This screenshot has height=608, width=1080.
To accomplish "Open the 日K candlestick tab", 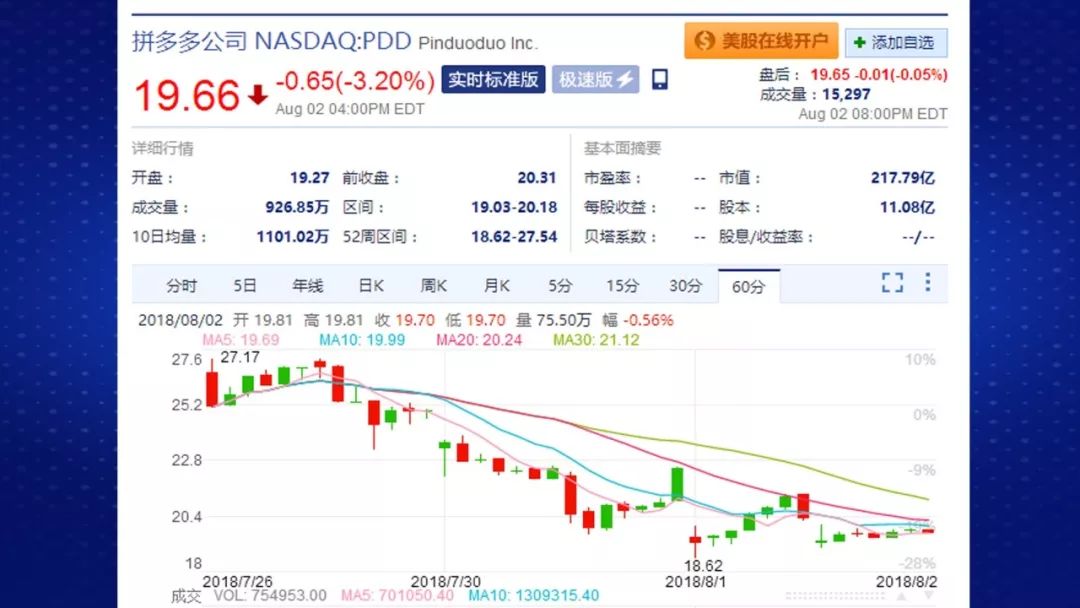I will point(369,285).
